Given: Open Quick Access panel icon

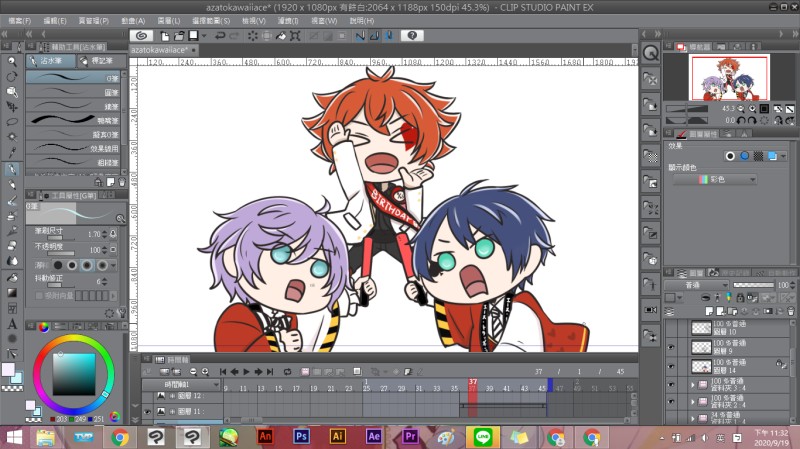Looking at the screenshot, I should [651, 53].
